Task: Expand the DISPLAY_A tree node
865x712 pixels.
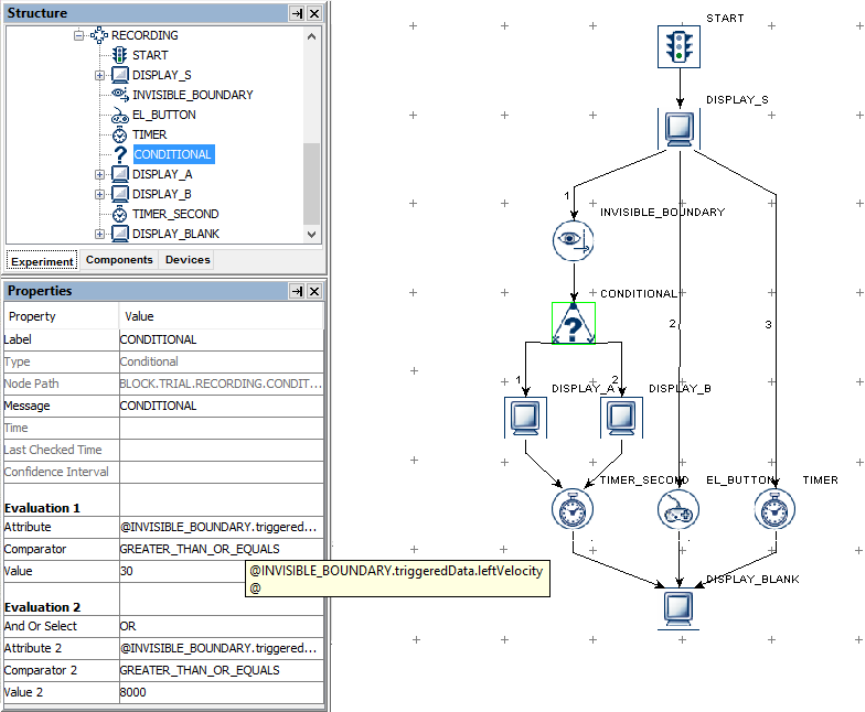Action: point(99,174)
